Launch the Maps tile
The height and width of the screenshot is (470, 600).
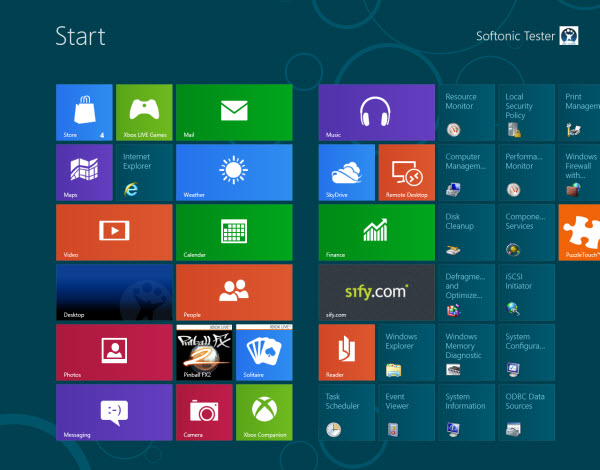(84, 172)
